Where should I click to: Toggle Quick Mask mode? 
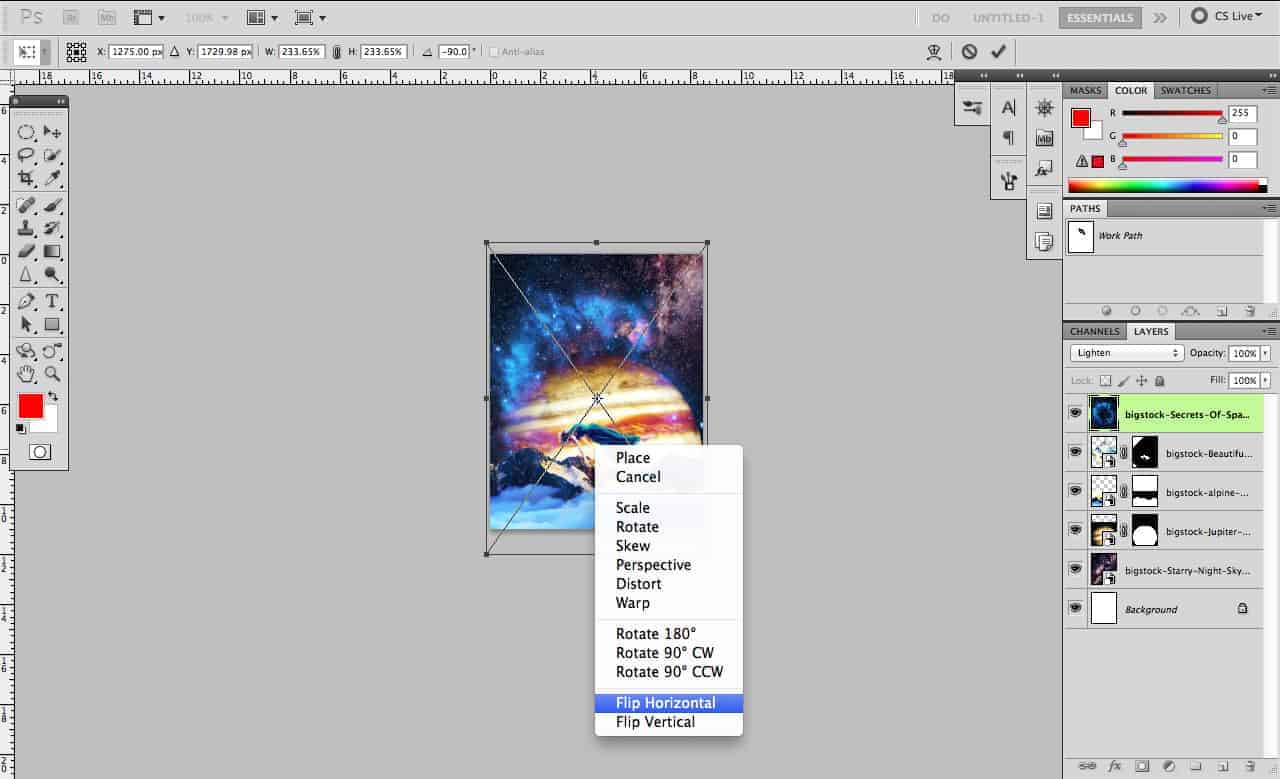click(40, 452)
